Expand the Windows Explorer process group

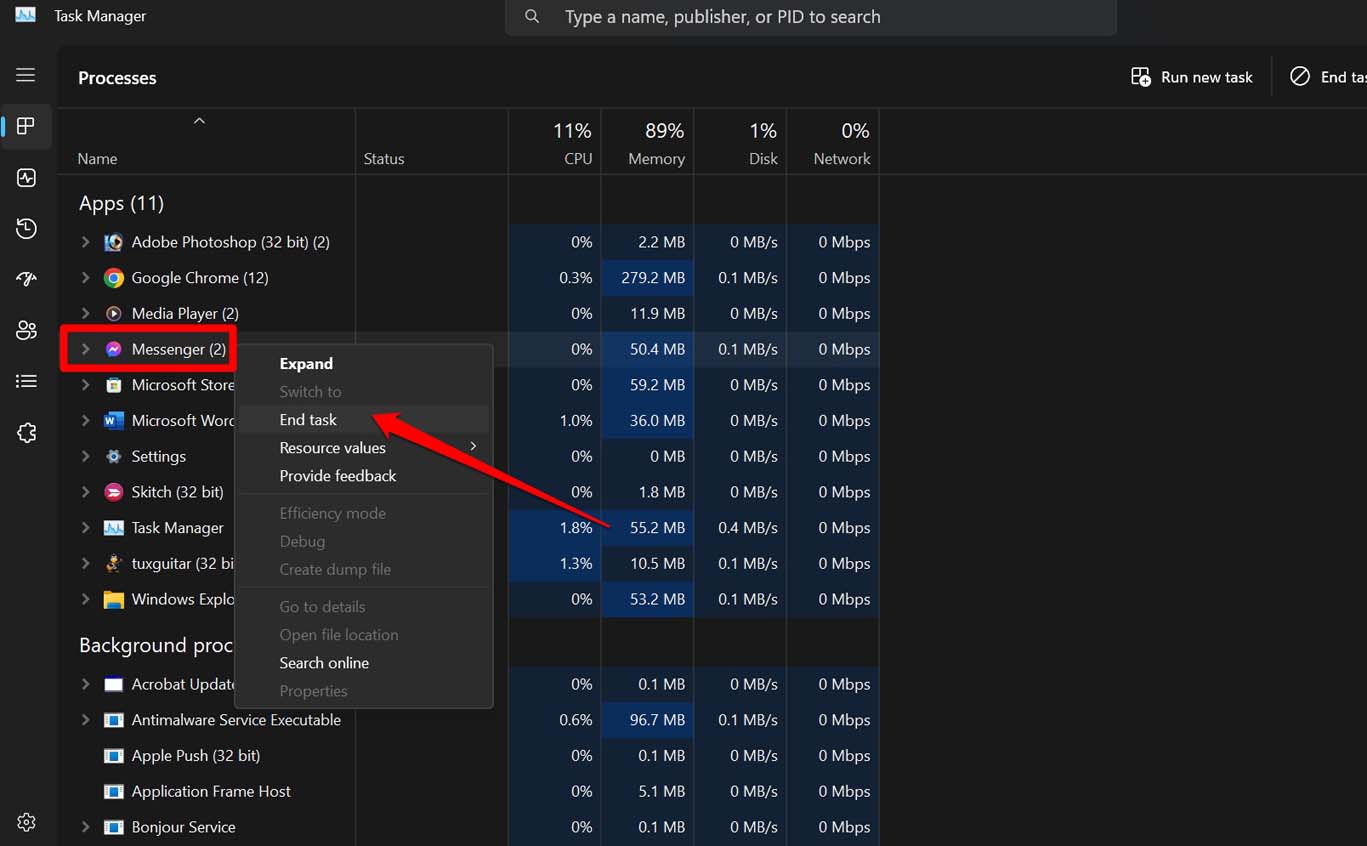(85, 599)
